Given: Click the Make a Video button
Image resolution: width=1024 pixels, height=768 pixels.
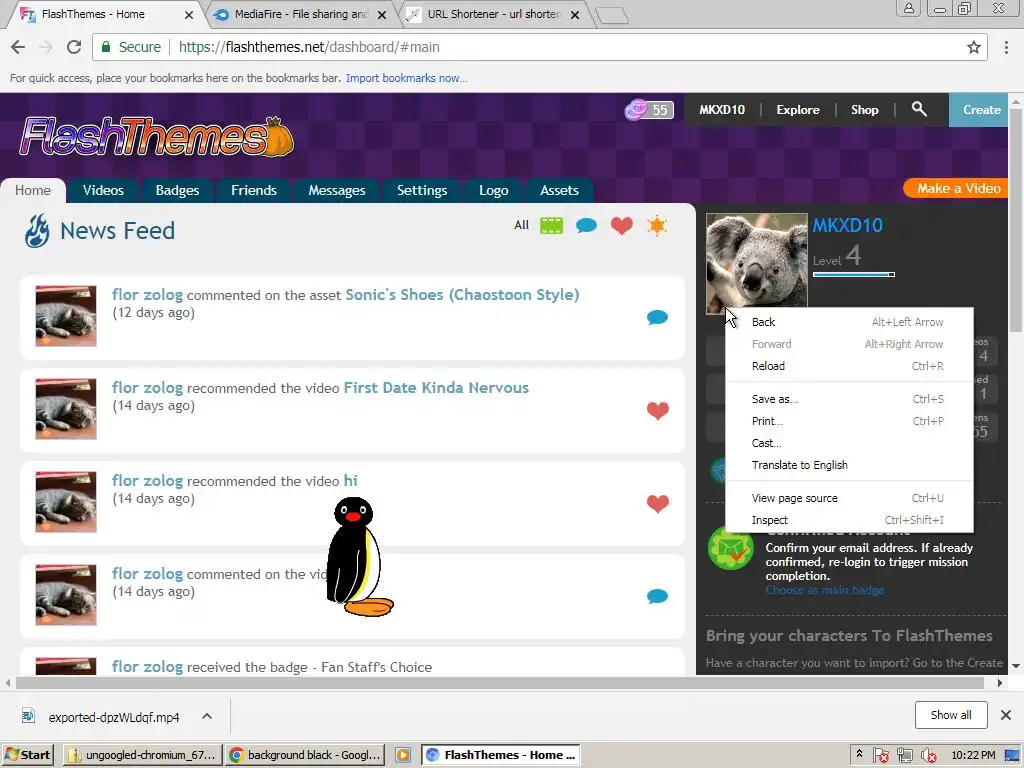Looking at the screenshot, I should point(957,188).
